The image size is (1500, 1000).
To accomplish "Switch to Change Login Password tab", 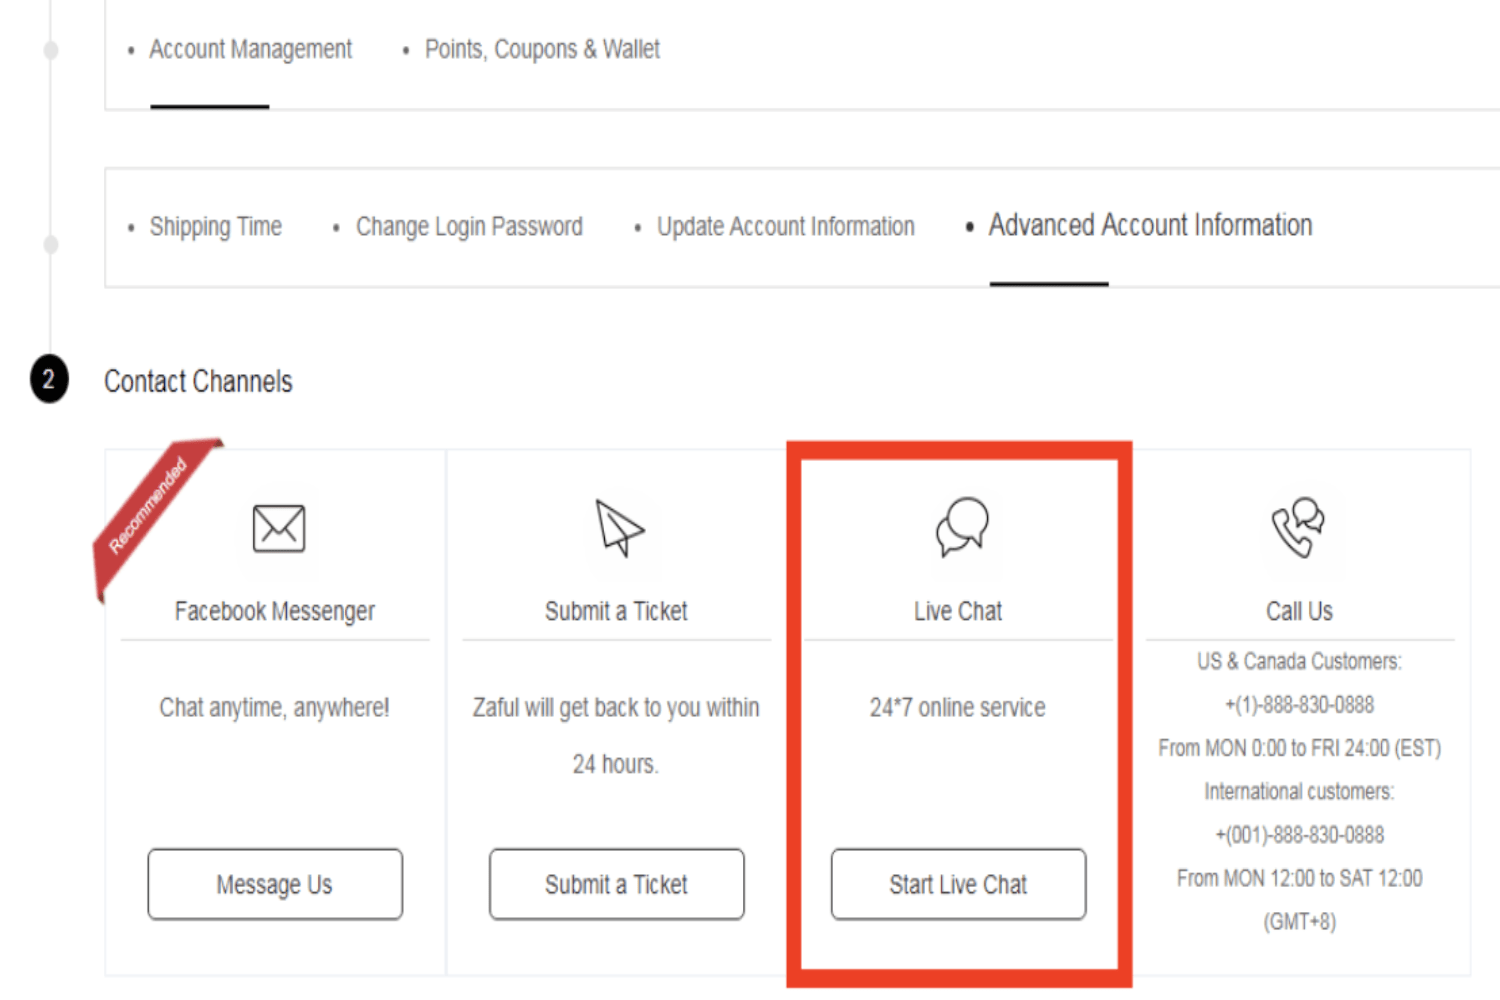I will coord(469,226).
